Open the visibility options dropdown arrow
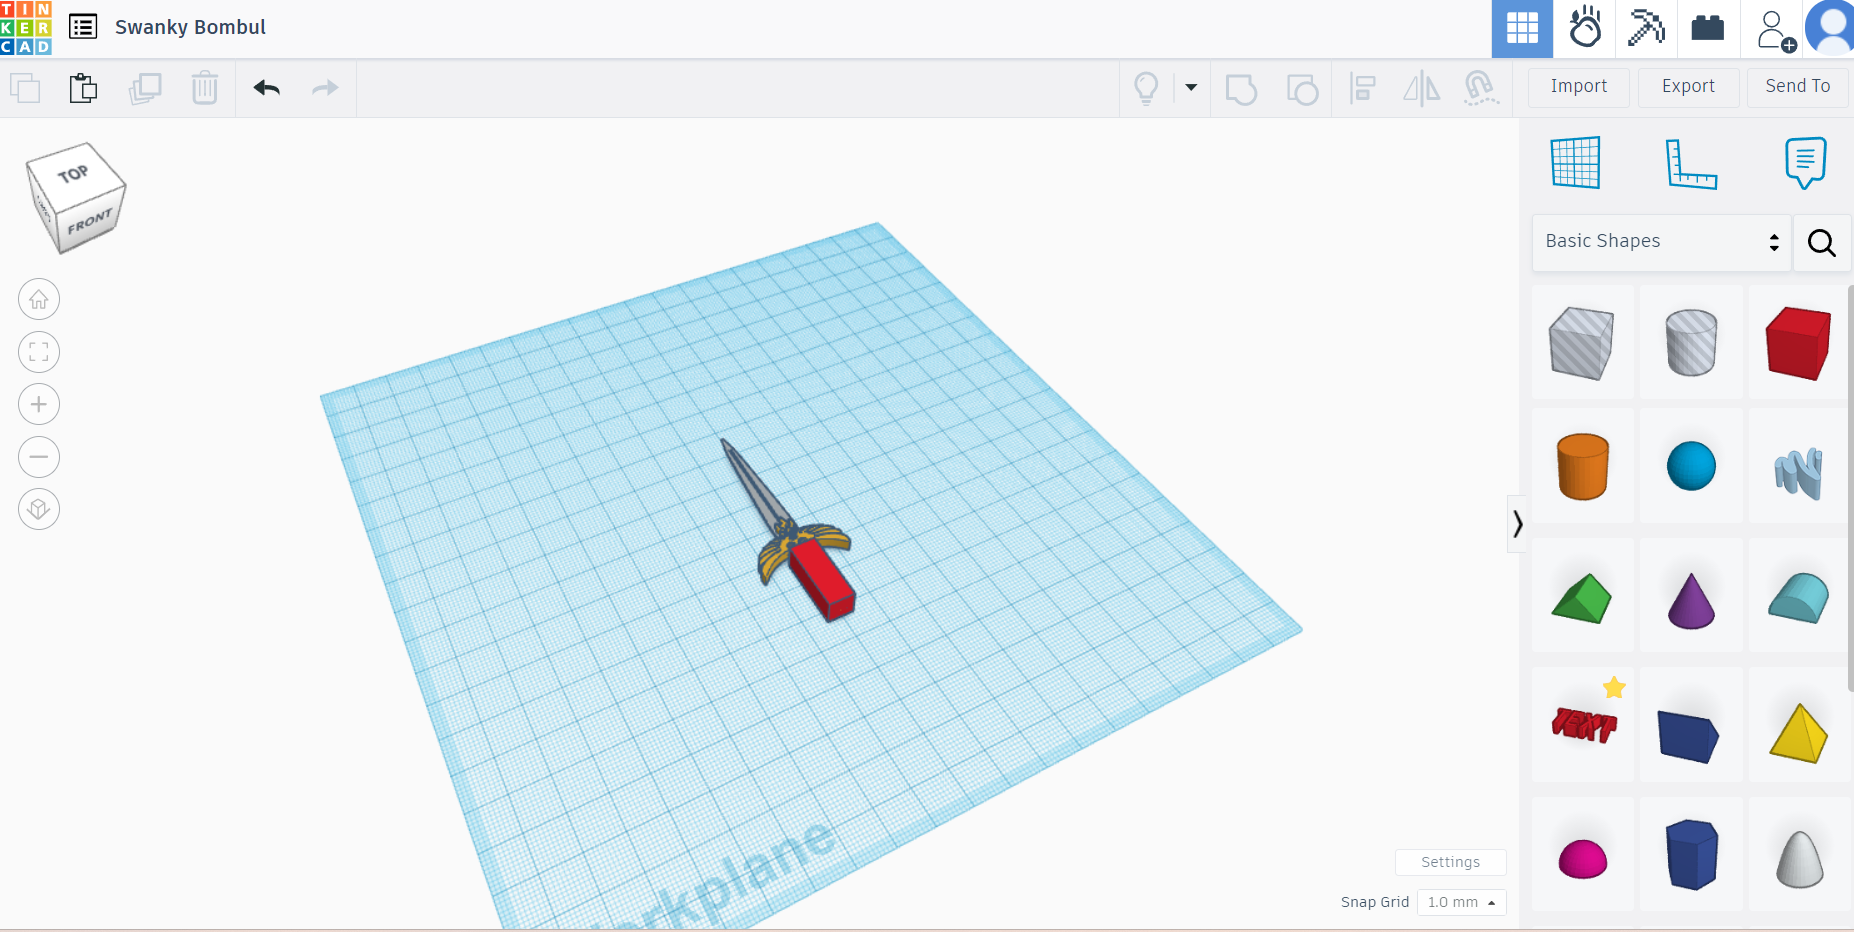This screenshot has height=932, width=1854. click(1191, 88)
